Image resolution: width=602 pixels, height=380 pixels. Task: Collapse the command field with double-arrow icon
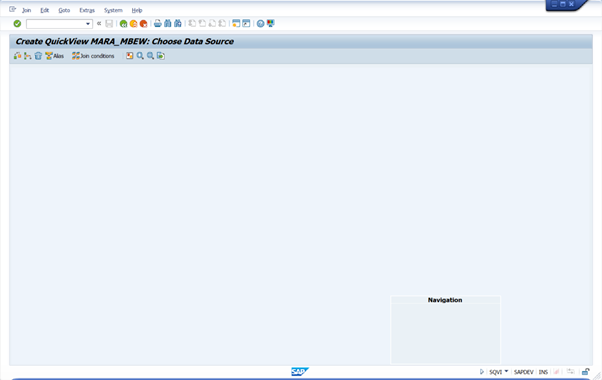[x=99, y=23]
